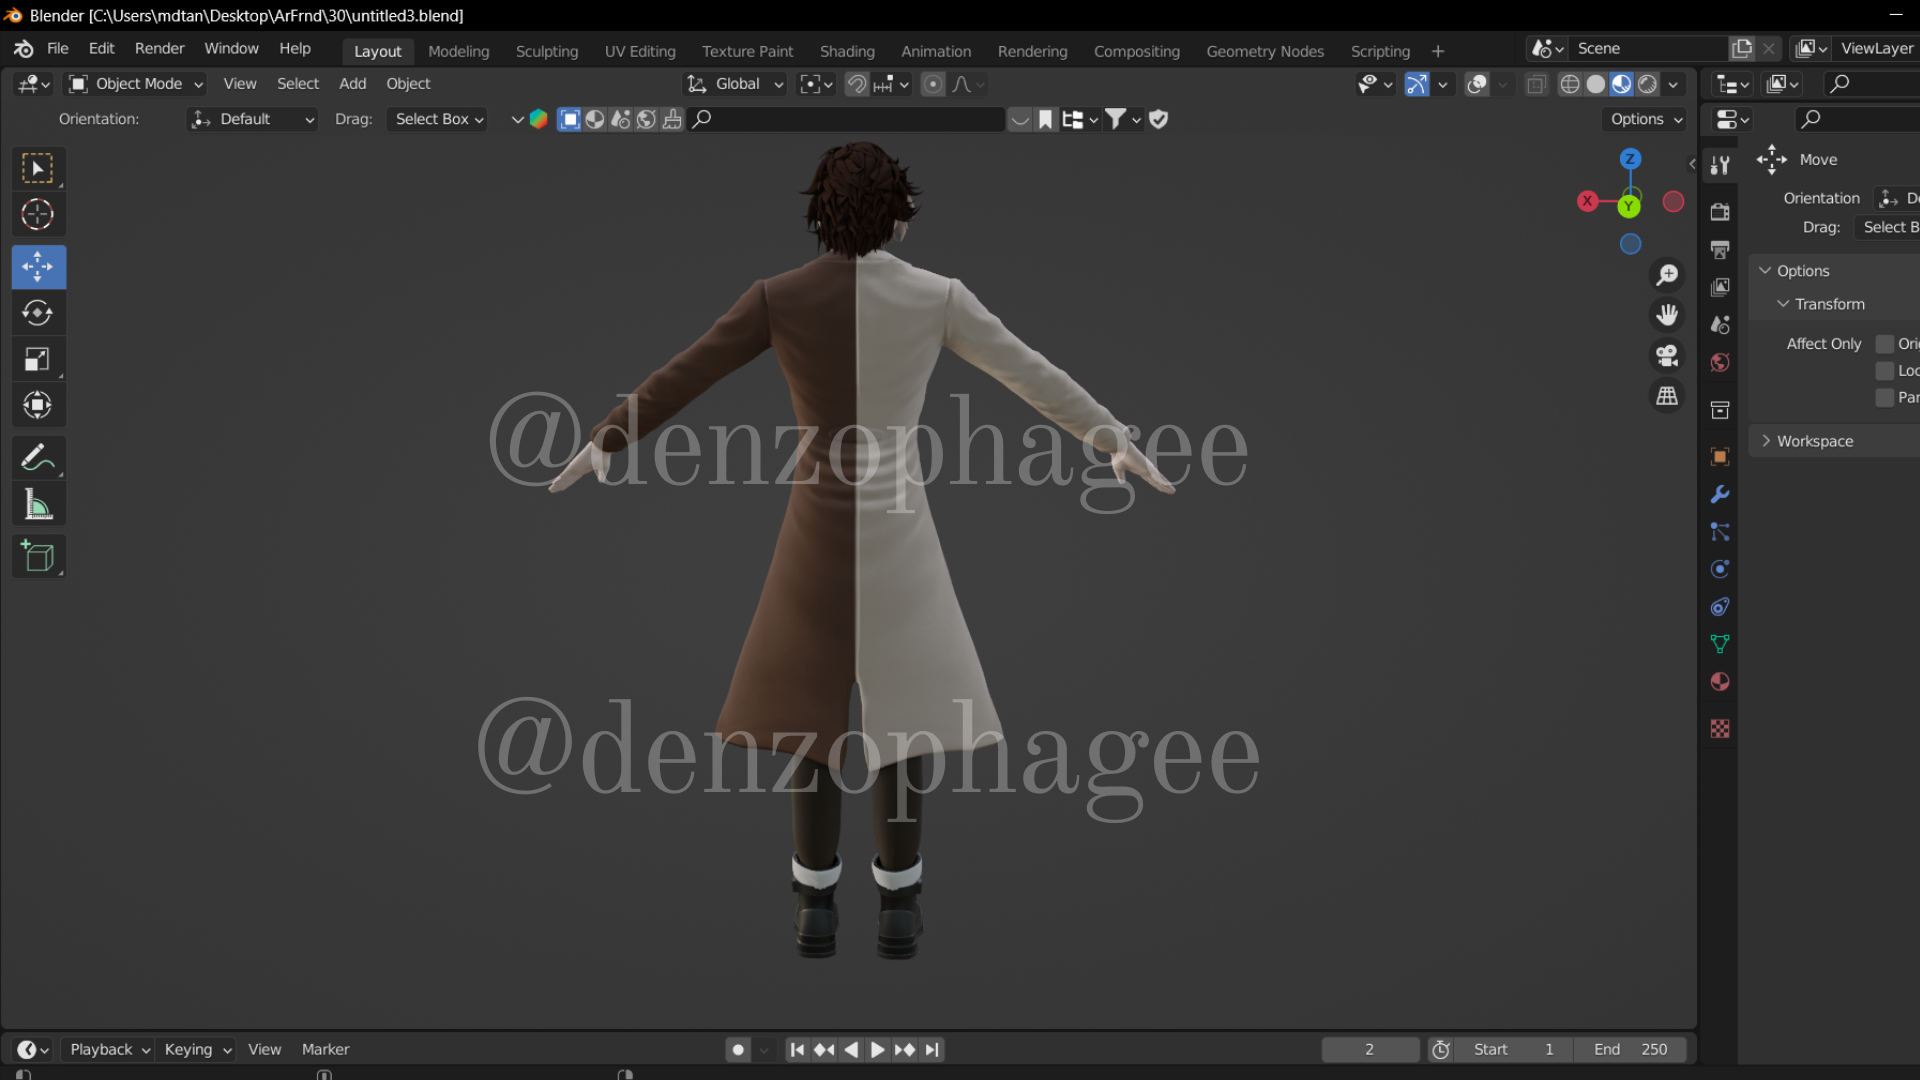The width and height of the screenshot is (1920, 1080).
Task: Activate the Rotate tool
Action: coord(38,313)
